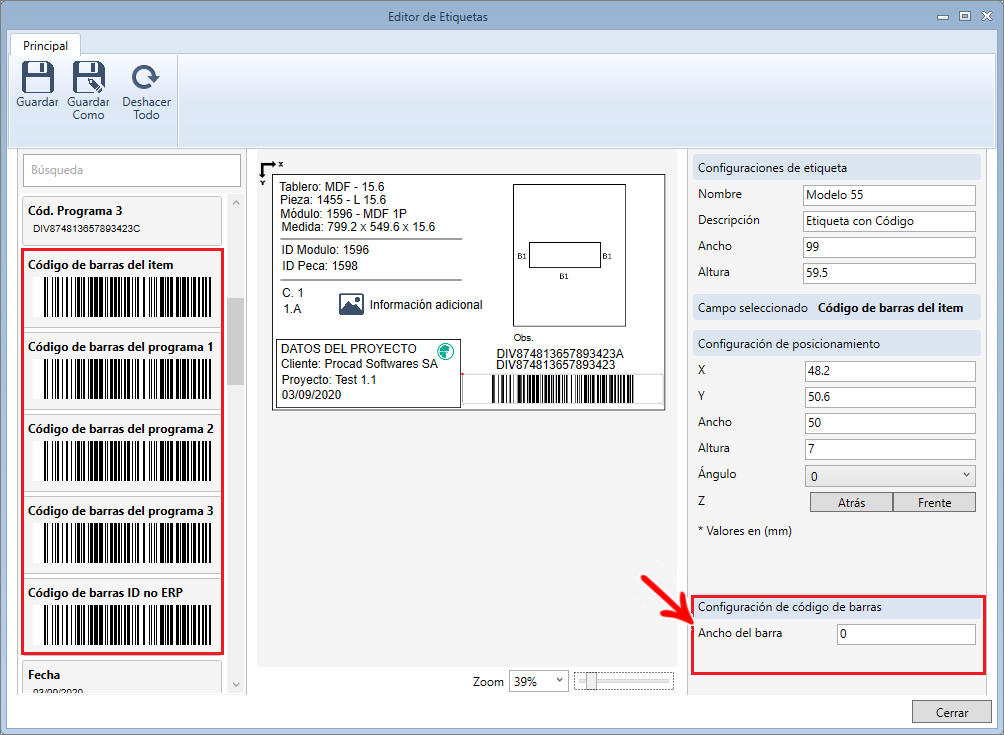Click the Deshacer Todo undo icon
Viewport: 1004px width, 735px height.
(146, 77)
